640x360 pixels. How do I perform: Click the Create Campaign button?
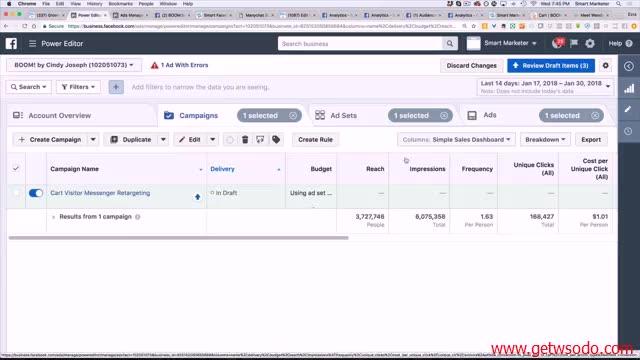pos(50,140)
